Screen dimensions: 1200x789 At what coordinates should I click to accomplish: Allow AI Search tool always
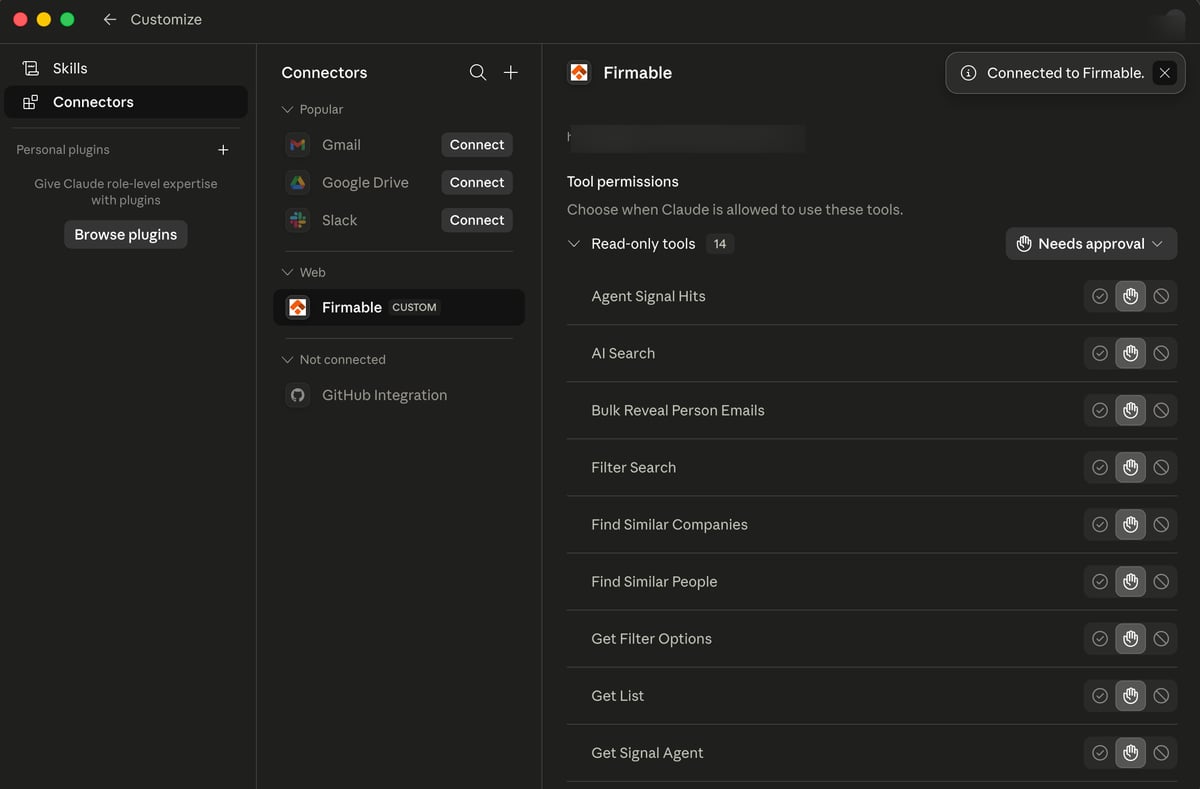(x=1100, y=353)
